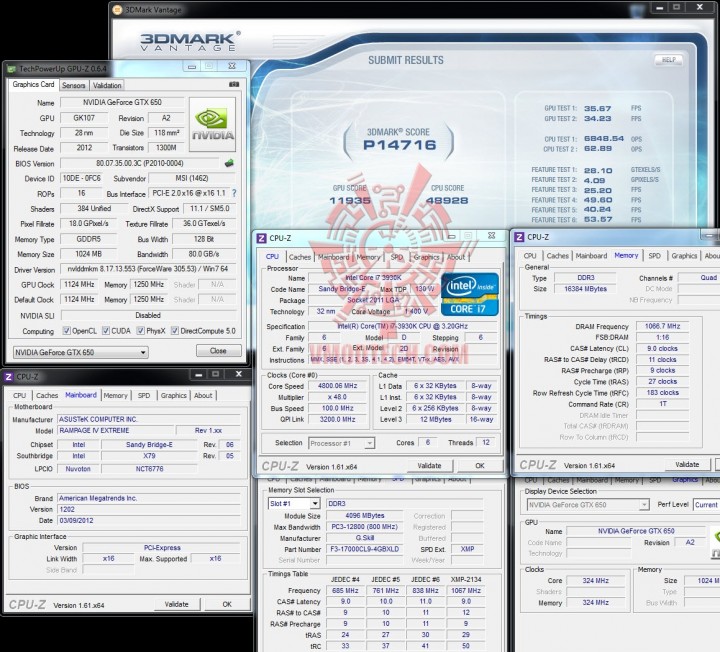
Task: Click the Bus Interface question mark icon
Action: (234, 193)
